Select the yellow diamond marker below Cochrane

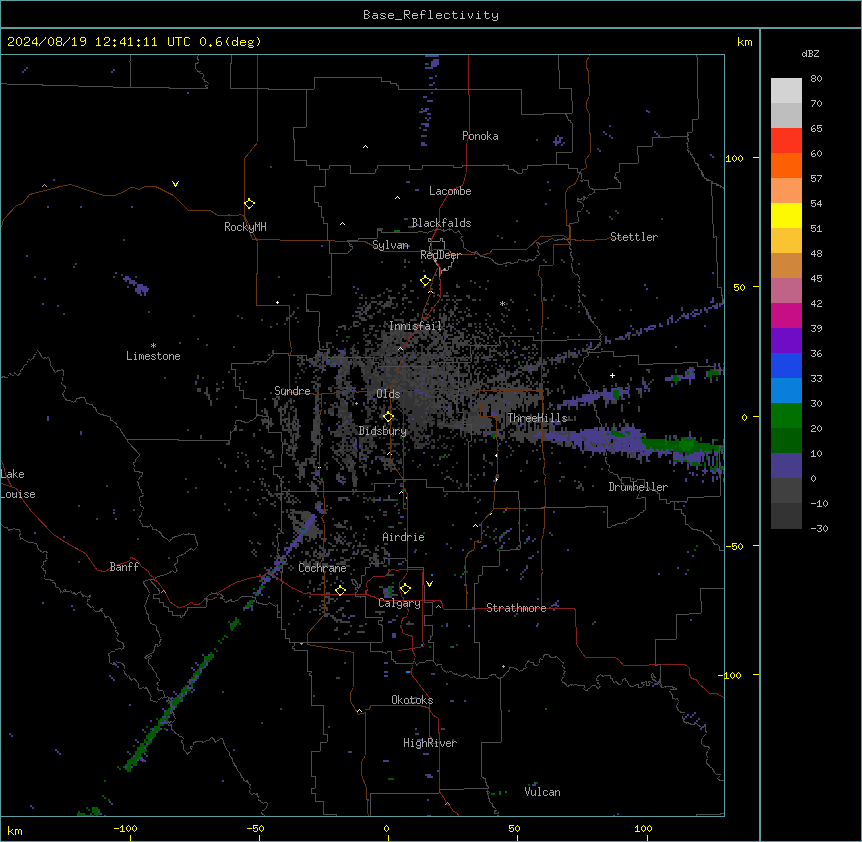point(340,590)
